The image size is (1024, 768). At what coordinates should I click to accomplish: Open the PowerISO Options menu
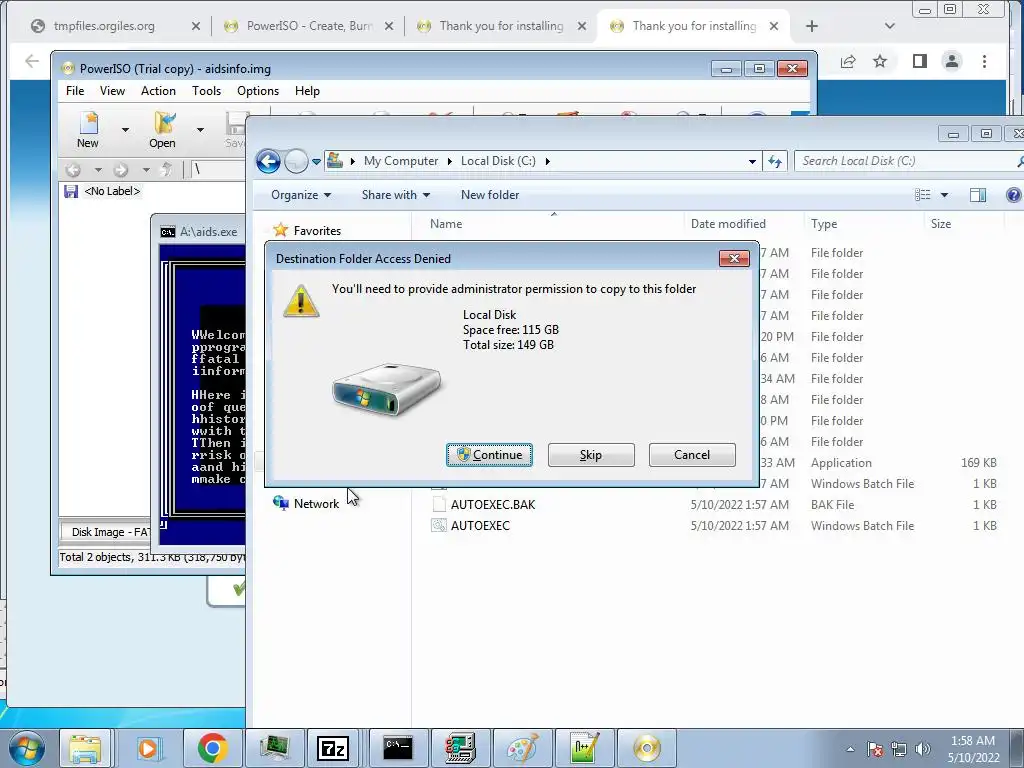[x=258, y=91]
